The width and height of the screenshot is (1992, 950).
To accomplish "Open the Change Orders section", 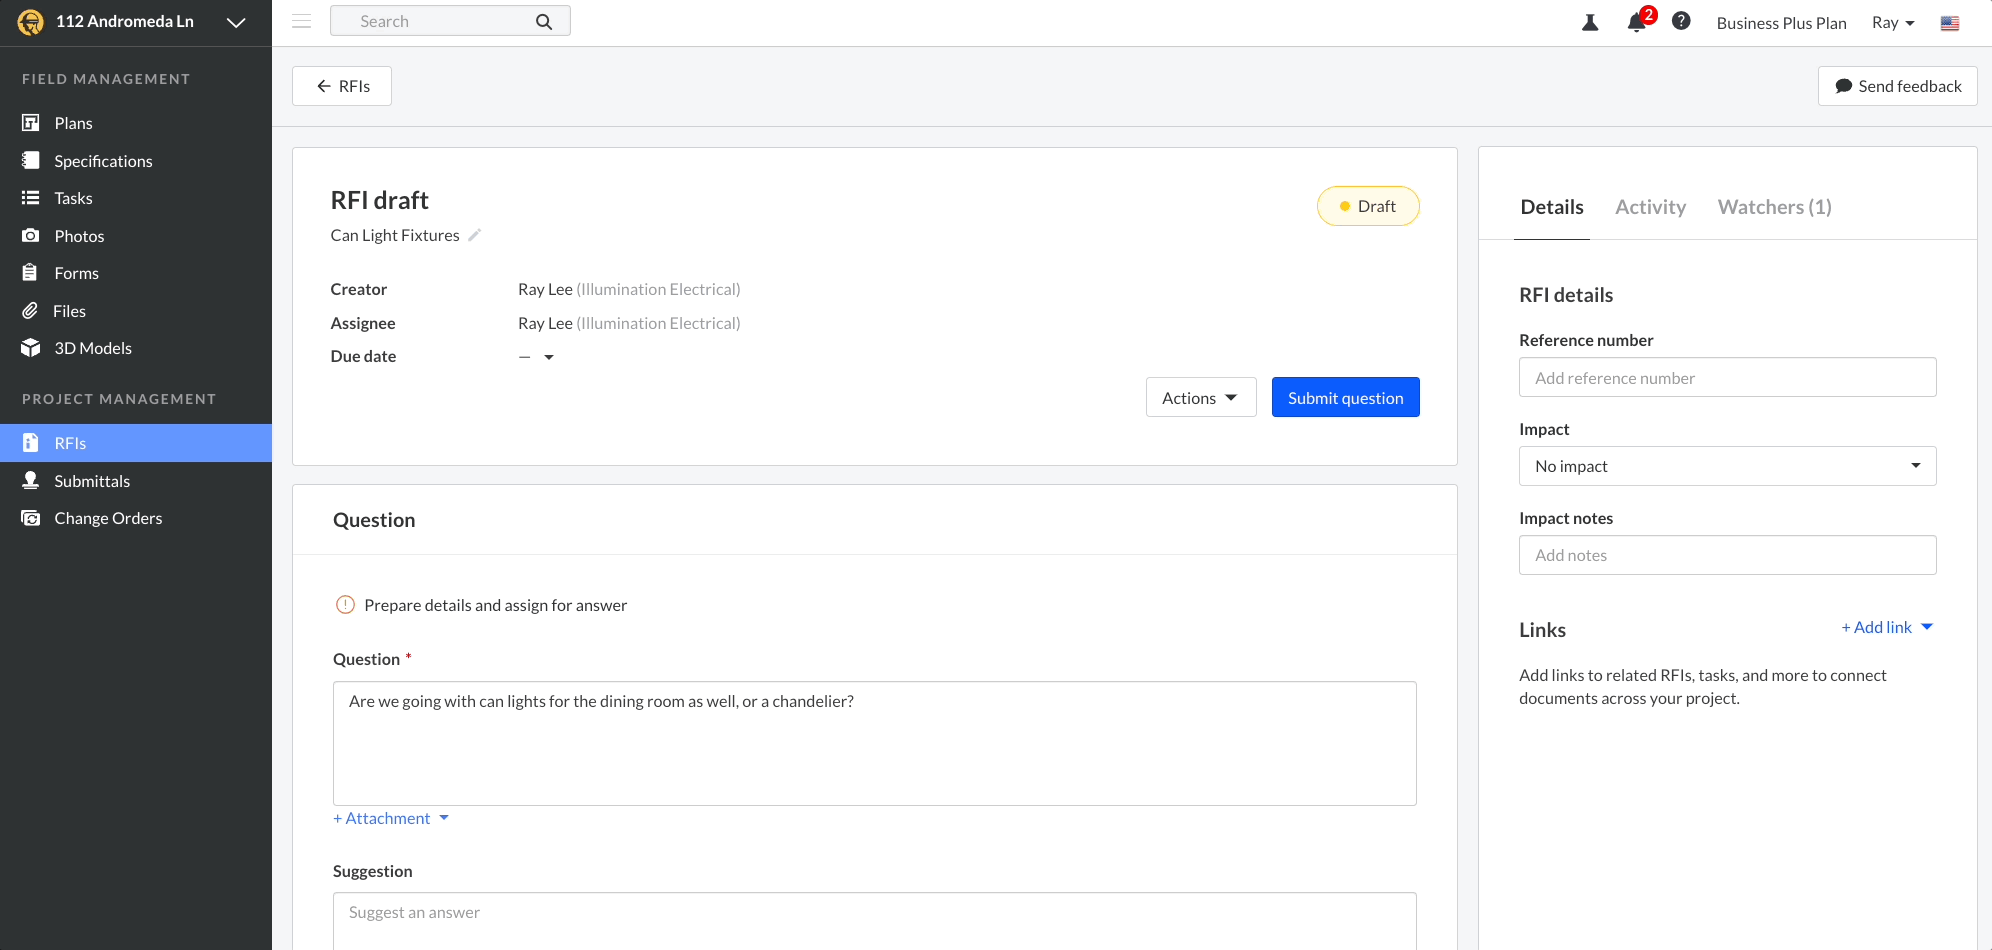I will [108, 517].
